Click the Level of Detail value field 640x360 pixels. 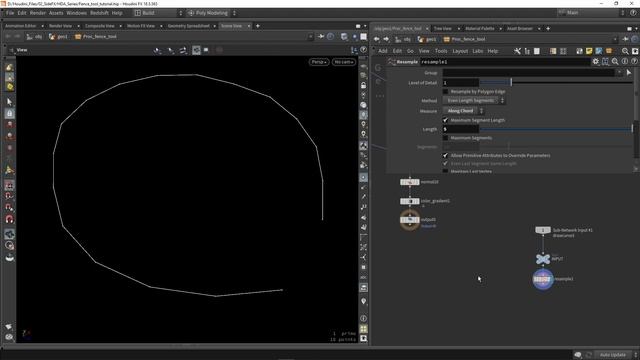pyautogui.click(x=461, y=82)
